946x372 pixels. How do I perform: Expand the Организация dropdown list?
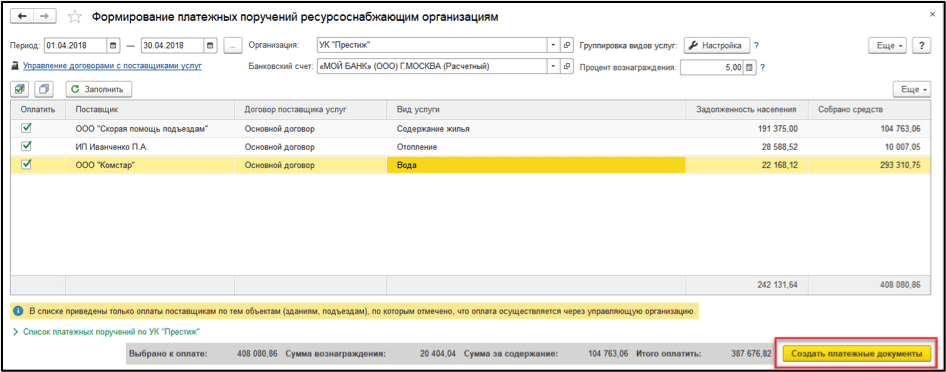coord(554,45)
